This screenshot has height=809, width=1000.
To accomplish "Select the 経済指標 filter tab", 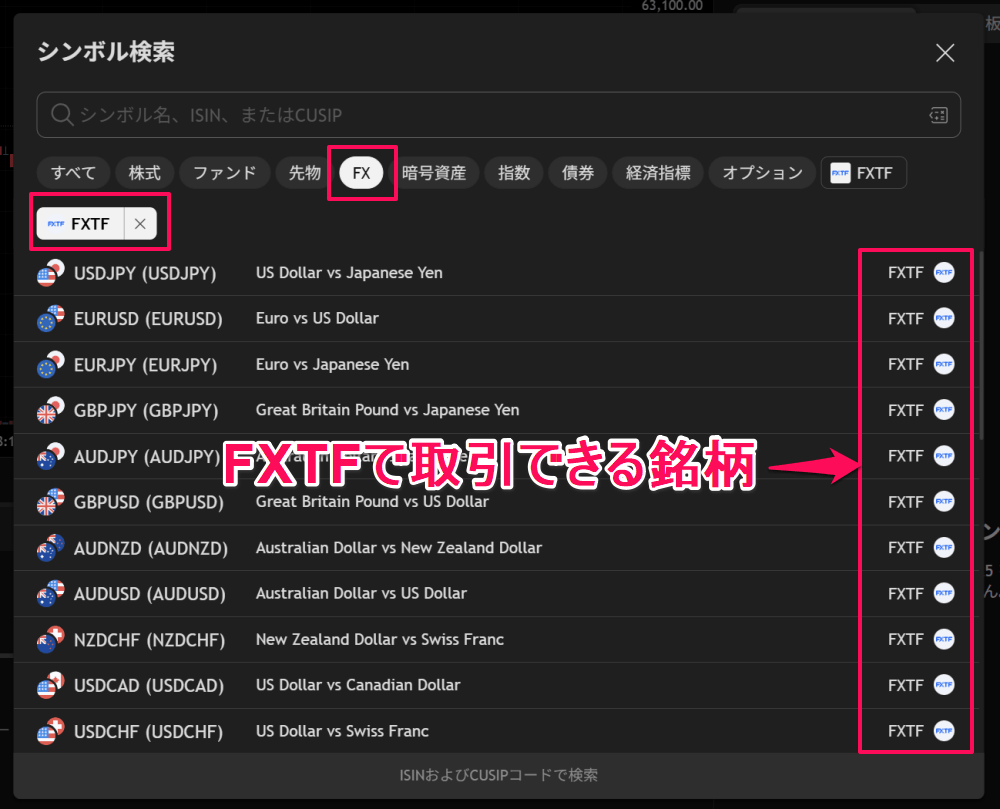I will tap(658, 173).
